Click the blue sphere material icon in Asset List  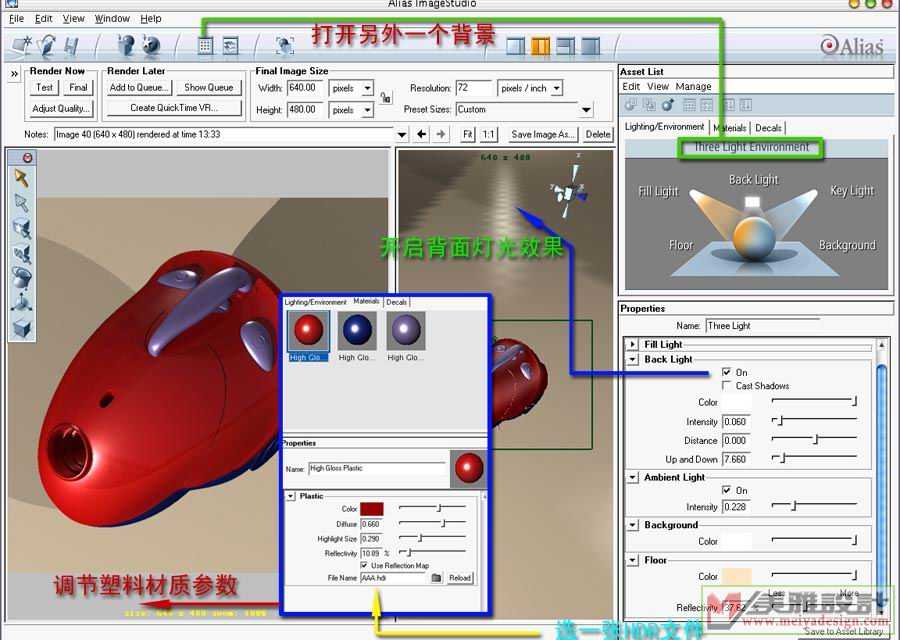pos(668,105)
